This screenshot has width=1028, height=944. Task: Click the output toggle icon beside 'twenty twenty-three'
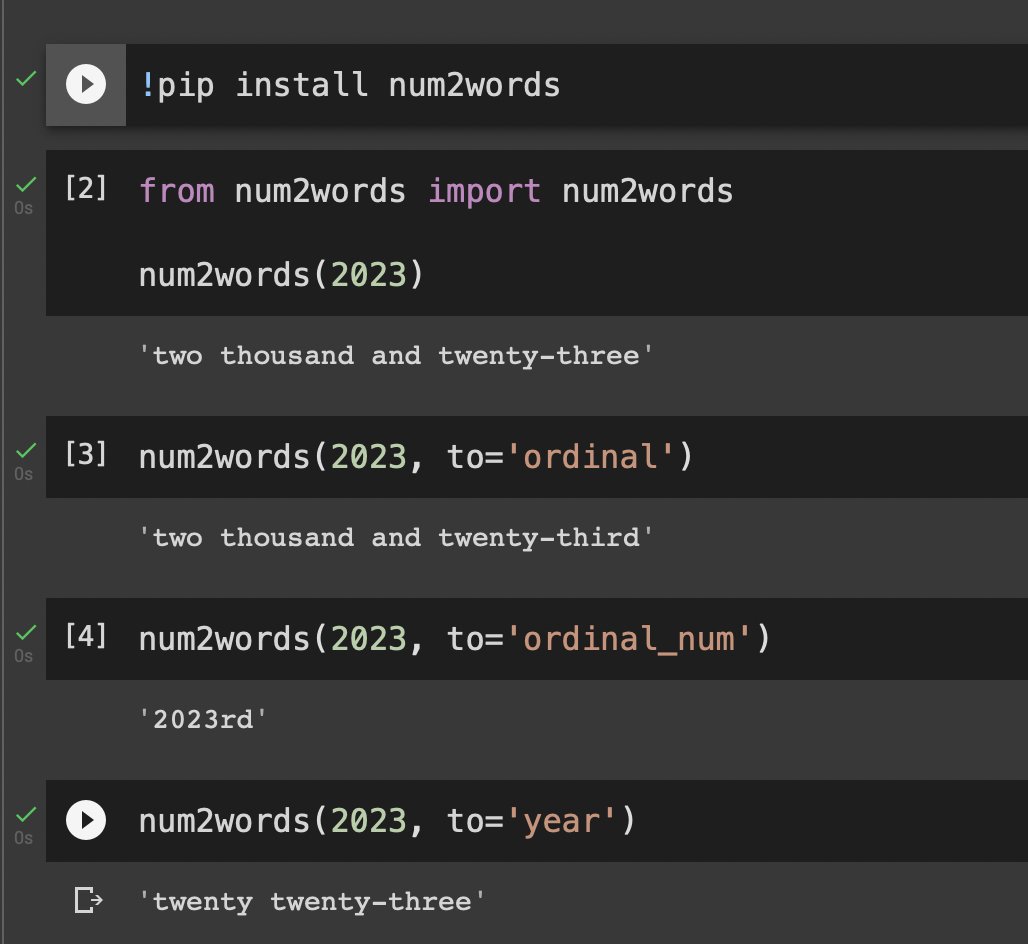[89, 900]
